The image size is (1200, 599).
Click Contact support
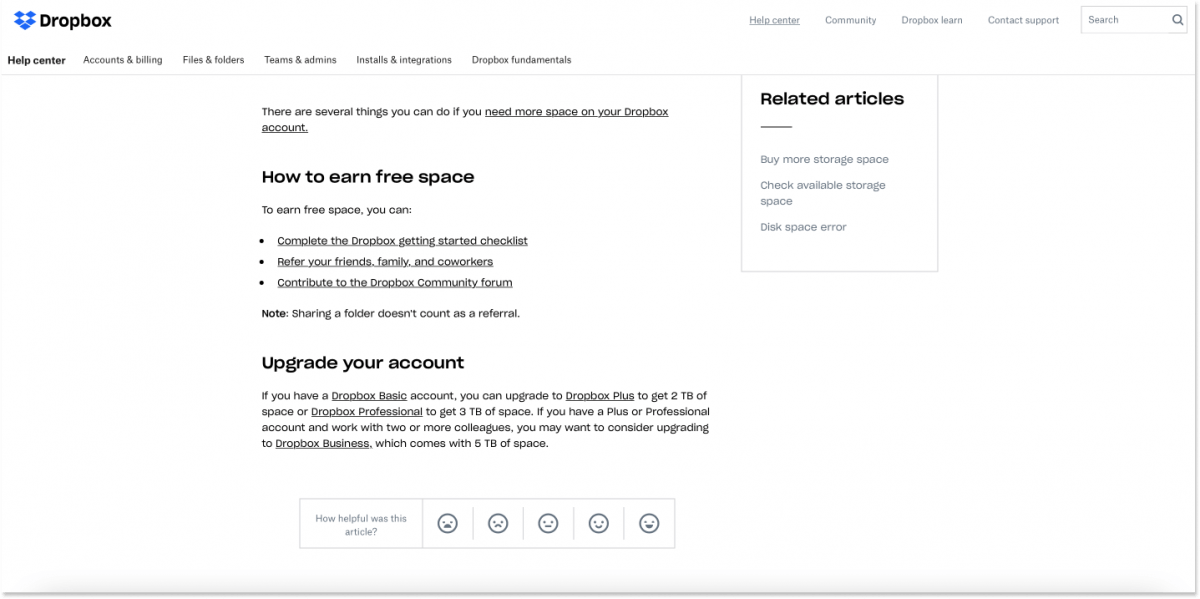click(1022, 20)
